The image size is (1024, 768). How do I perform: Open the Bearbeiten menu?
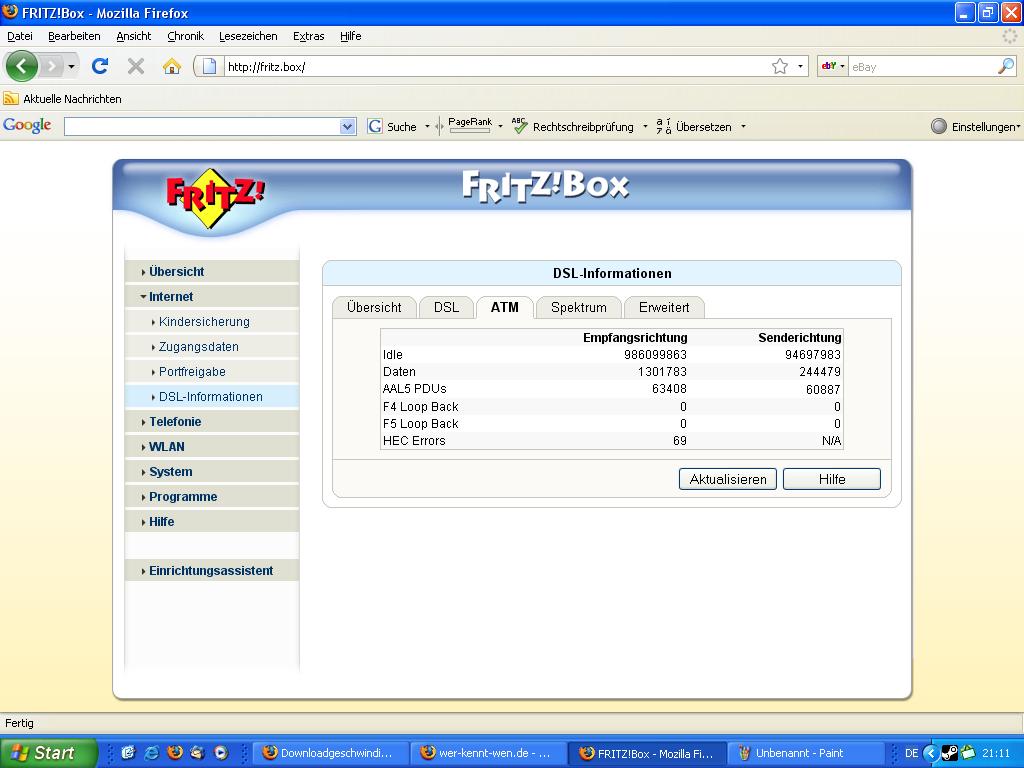[x=74, y=36]
